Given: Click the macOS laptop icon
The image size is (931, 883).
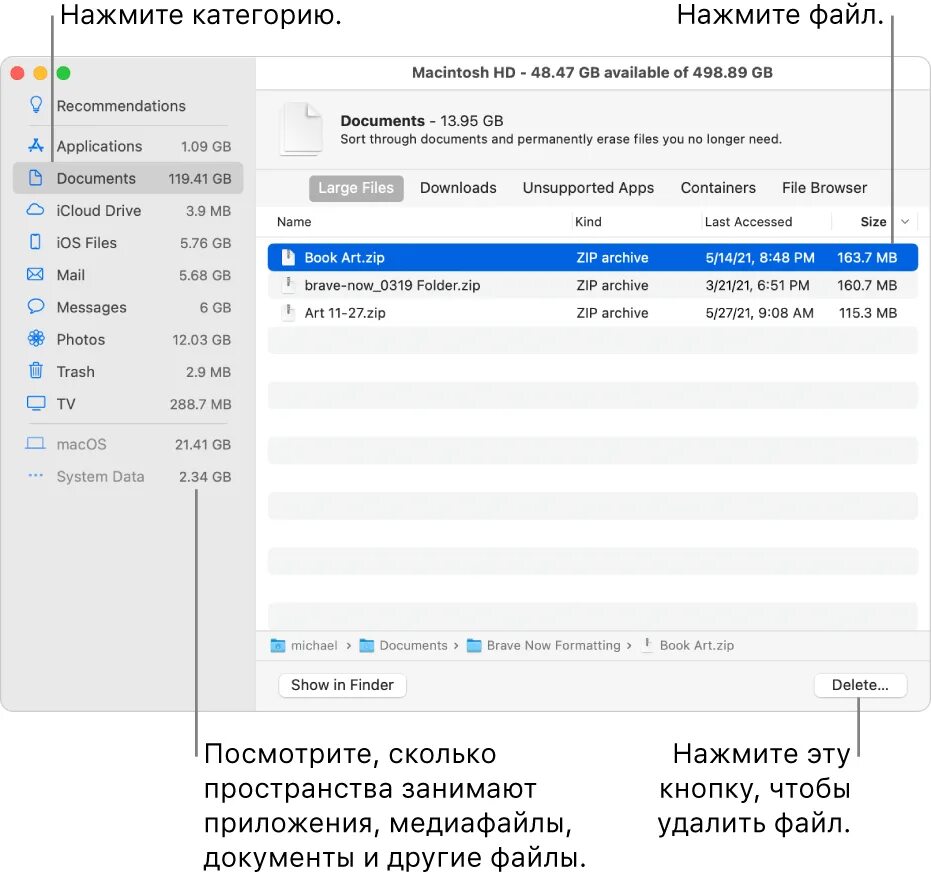Looking at the screenshot, I should 36,444.
